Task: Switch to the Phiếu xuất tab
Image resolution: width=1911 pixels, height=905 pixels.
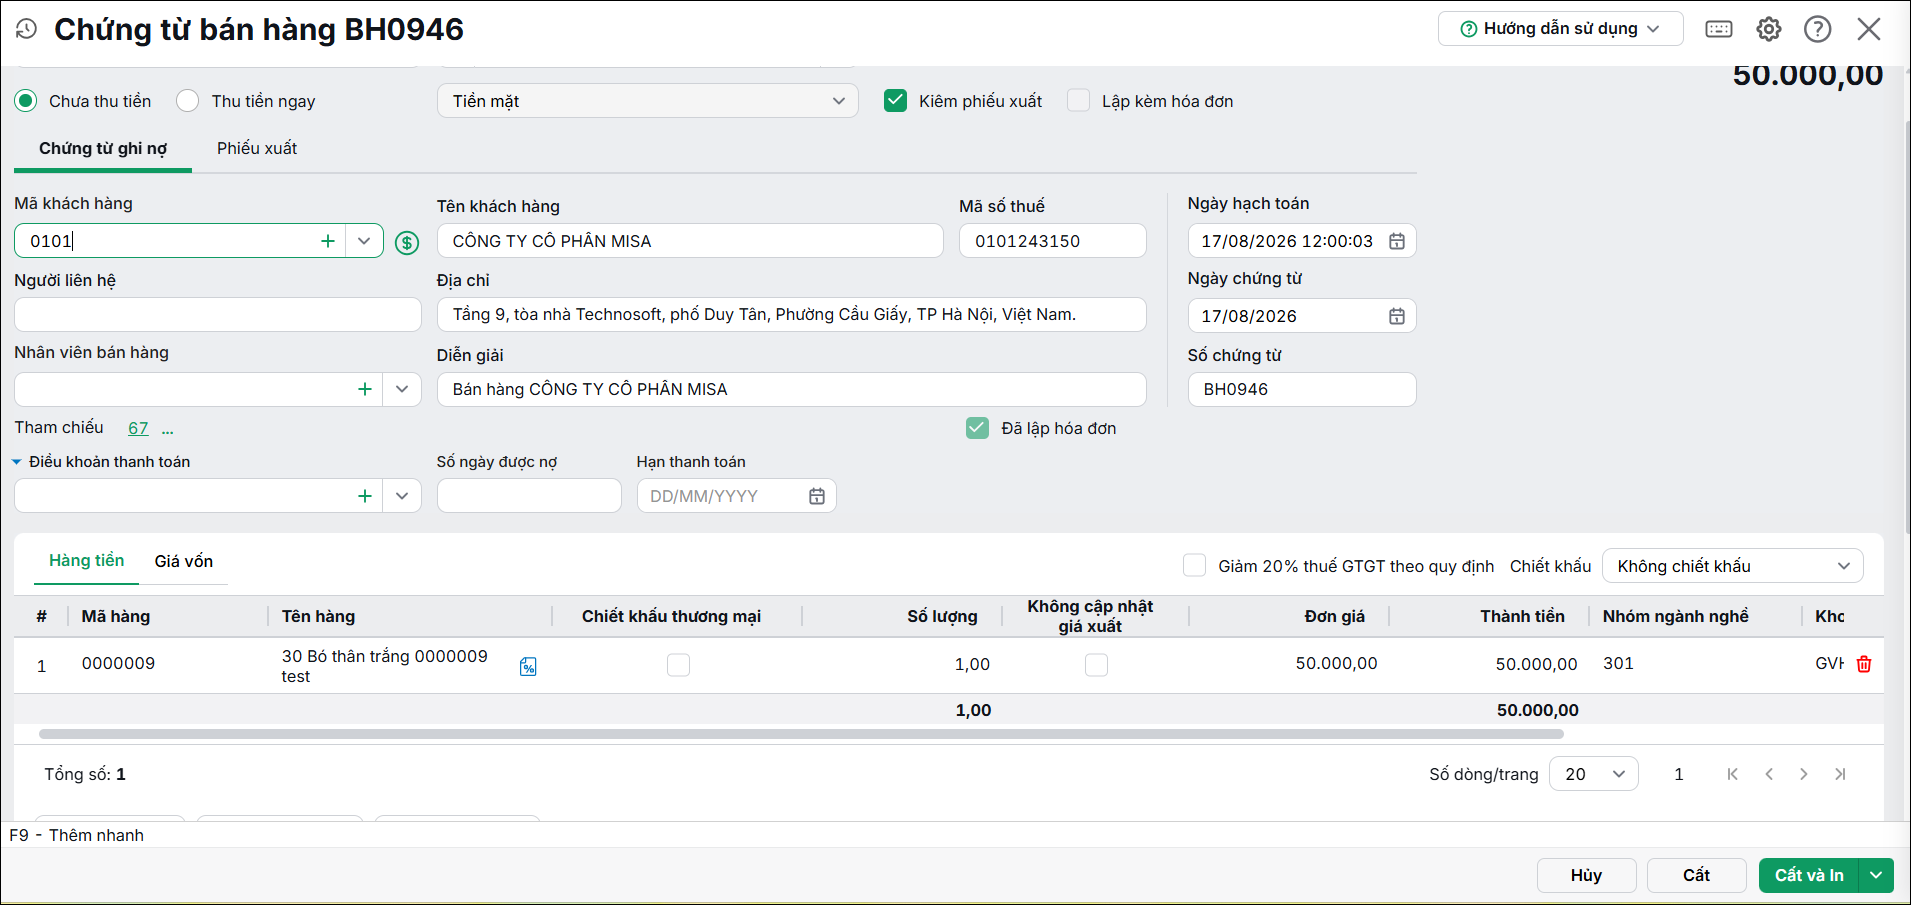Action: pos(257,148)
